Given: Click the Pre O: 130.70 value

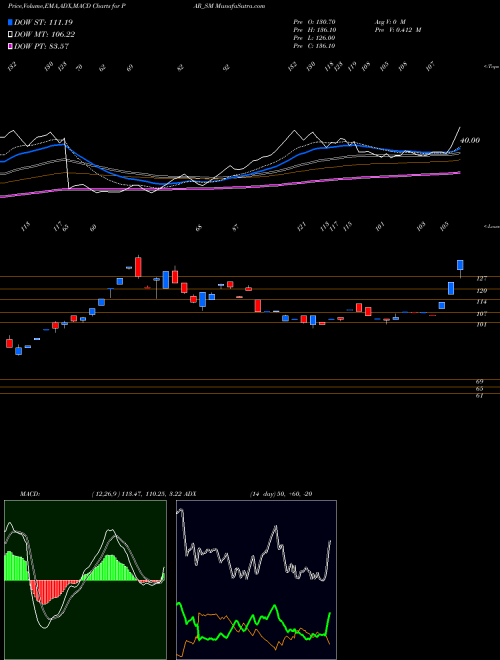Looking at the screenshot, I should point(314,22).
